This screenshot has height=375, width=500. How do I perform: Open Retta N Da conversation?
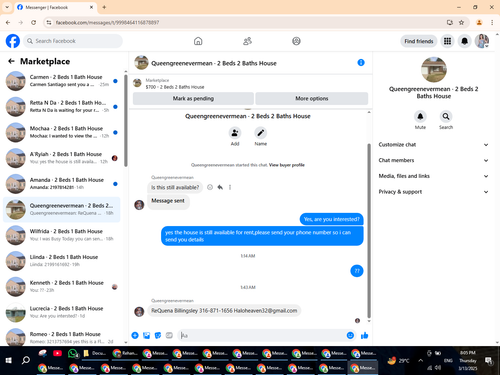(62, 106)
